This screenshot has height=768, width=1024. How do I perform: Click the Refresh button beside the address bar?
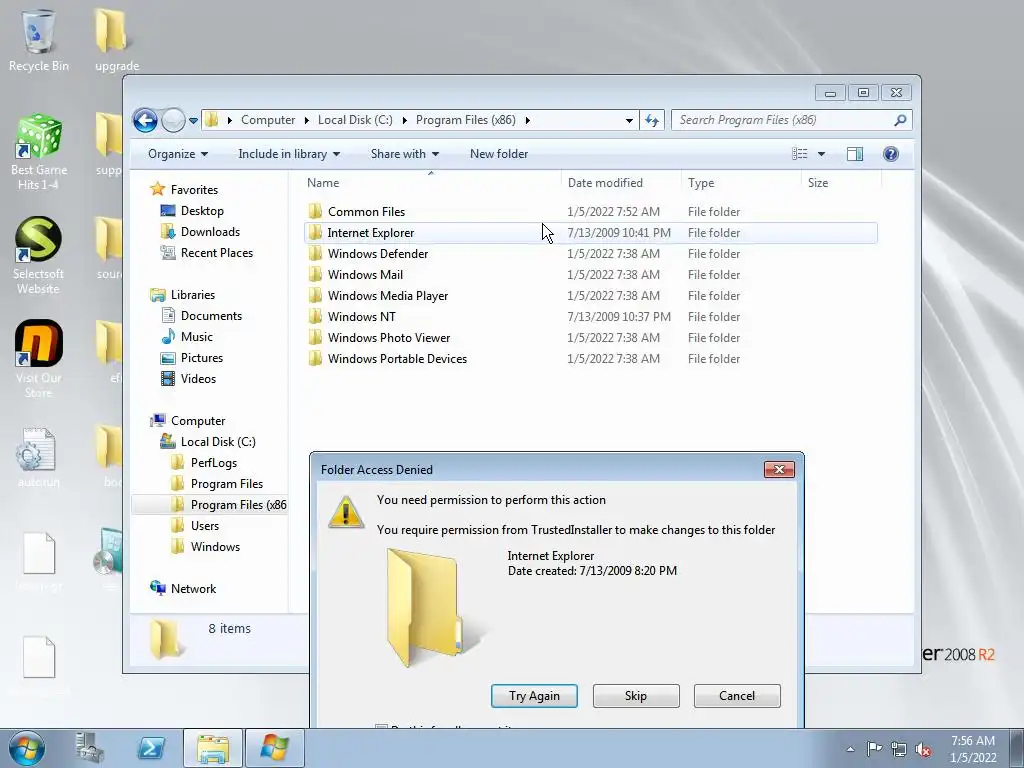652,120
